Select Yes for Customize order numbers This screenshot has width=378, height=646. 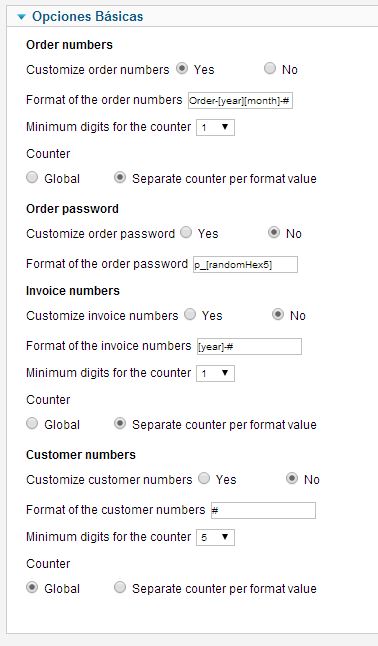(182, 68)
